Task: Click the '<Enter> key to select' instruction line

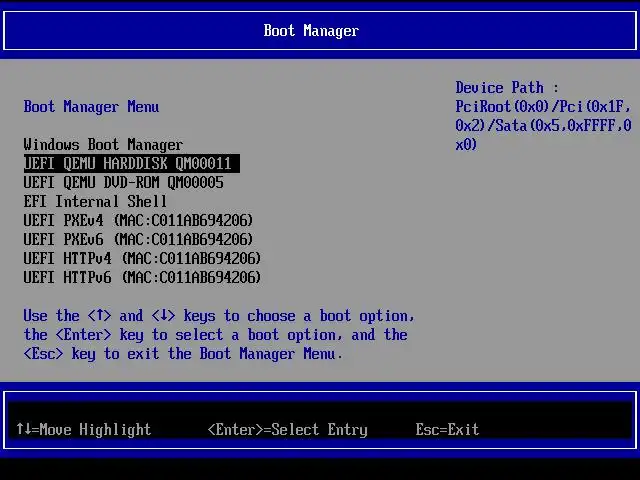Action: click(x=216, y=335)
